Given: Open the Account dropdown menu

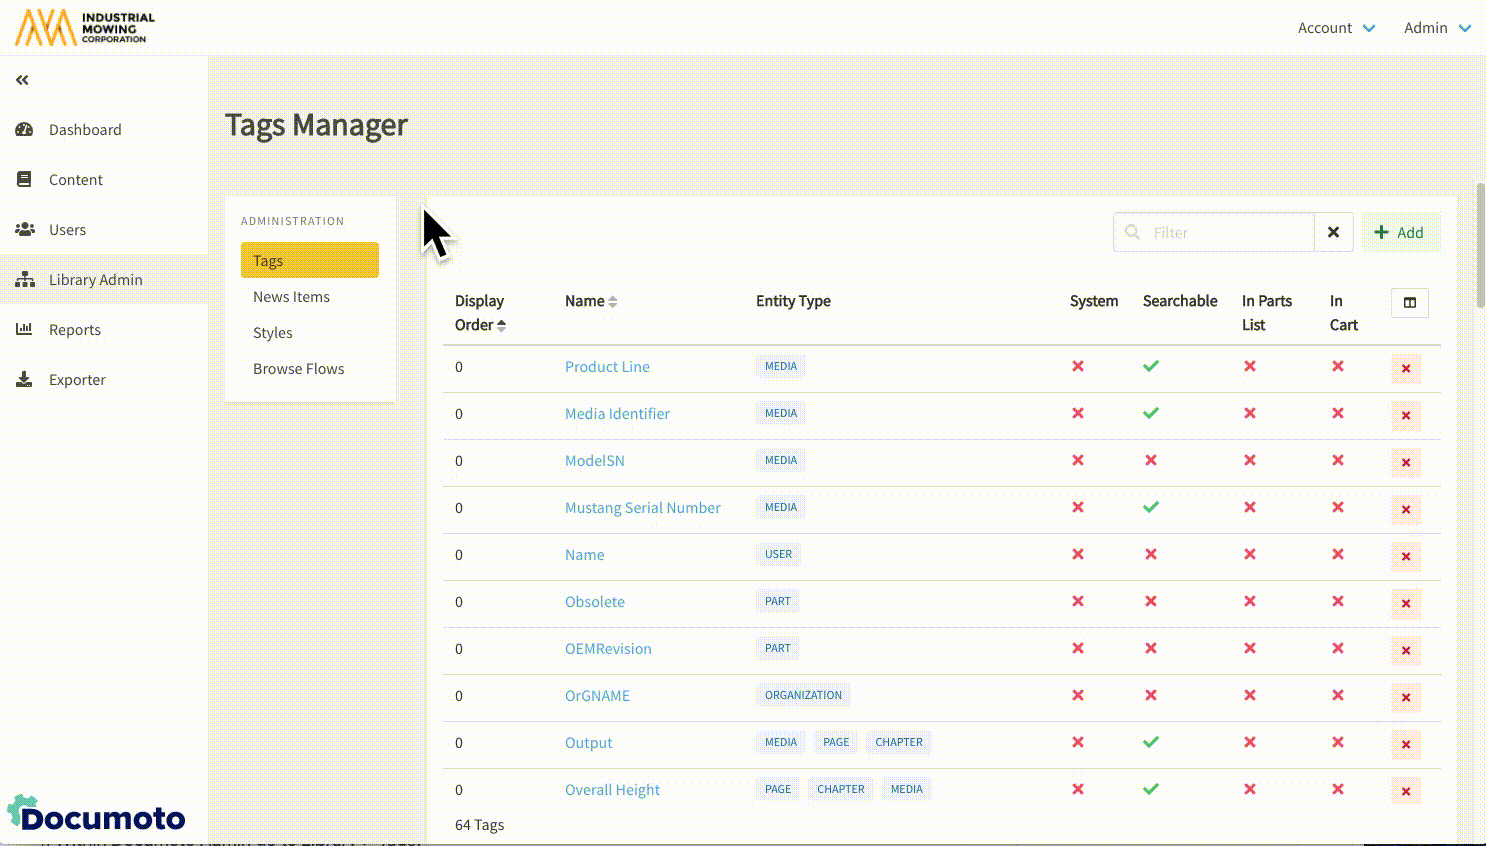Looking at the screenshot, I should pyautogui.click(x=1336, y=28).
